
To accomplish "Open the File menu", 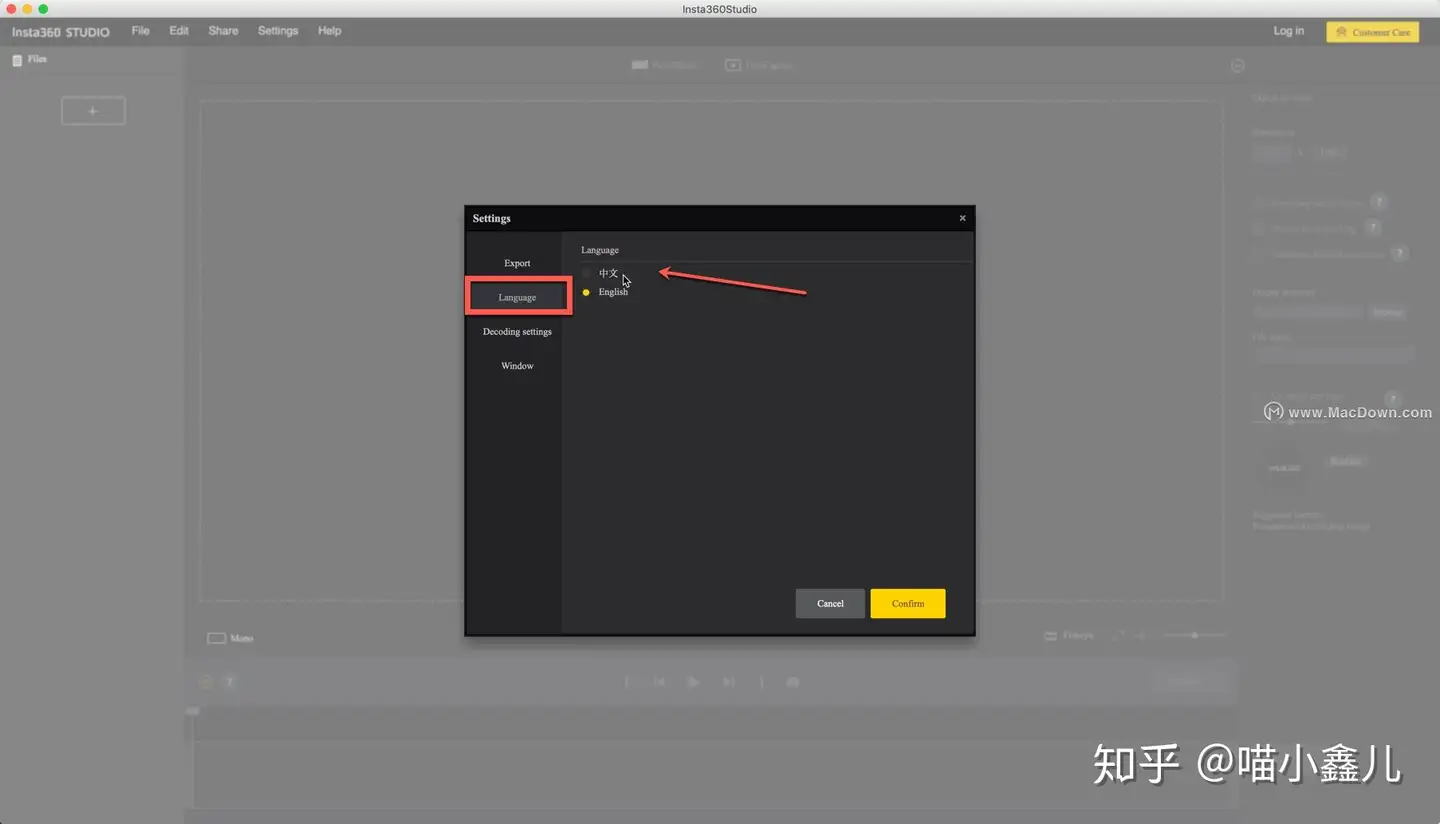I will 141,31.
